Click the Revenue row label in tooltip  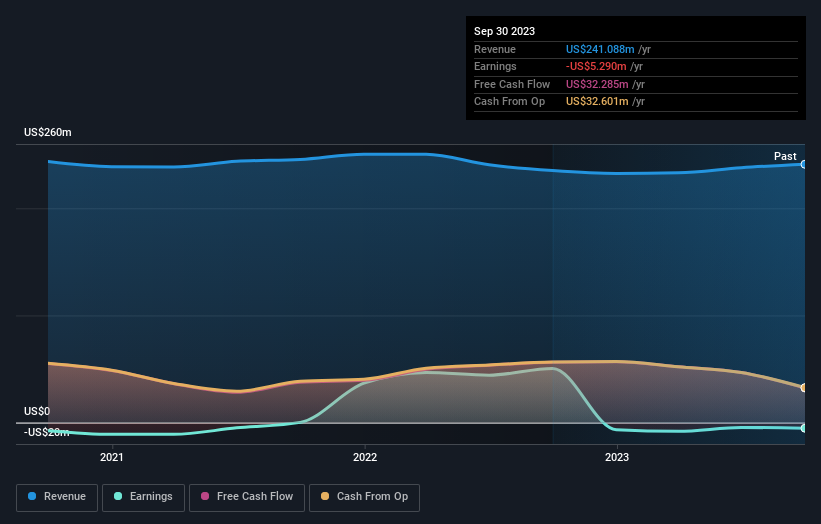[x=495, y=49]
